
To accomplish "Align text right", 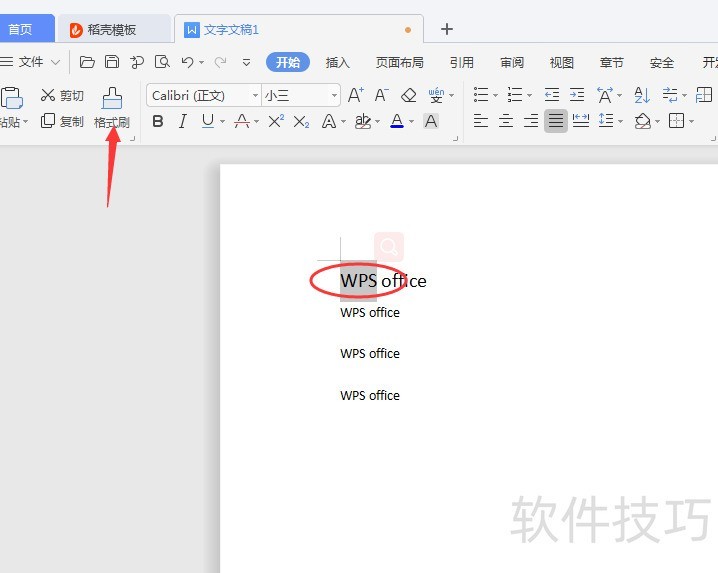I will [x=531, y=121].
